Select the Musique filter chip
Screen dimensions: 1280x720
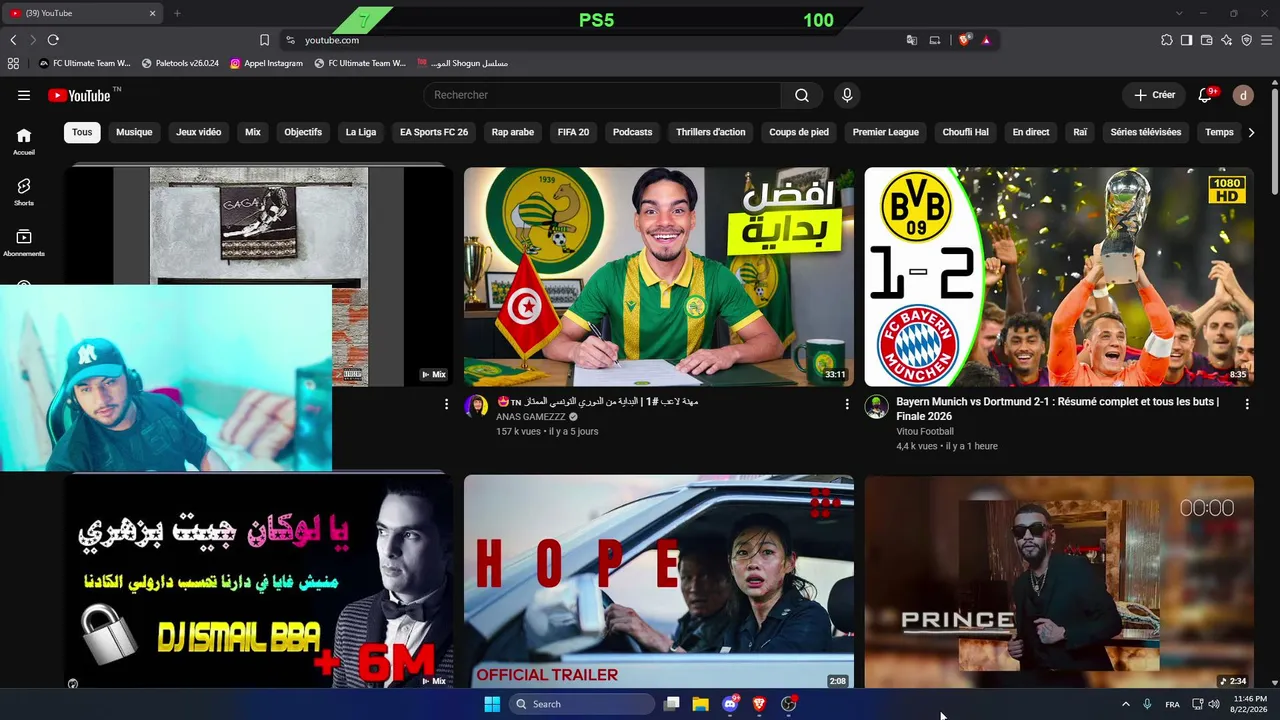[x=134, y=132]
